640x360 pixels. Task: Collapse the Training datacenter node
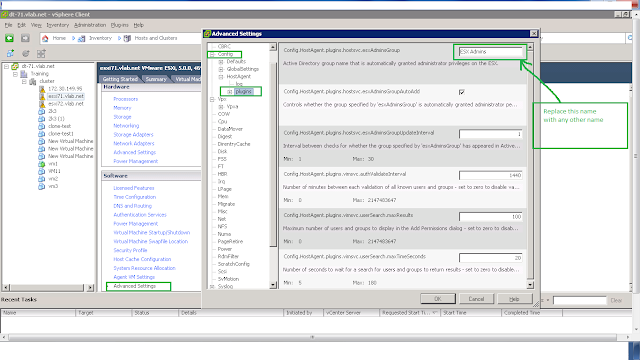click(15, 74)
